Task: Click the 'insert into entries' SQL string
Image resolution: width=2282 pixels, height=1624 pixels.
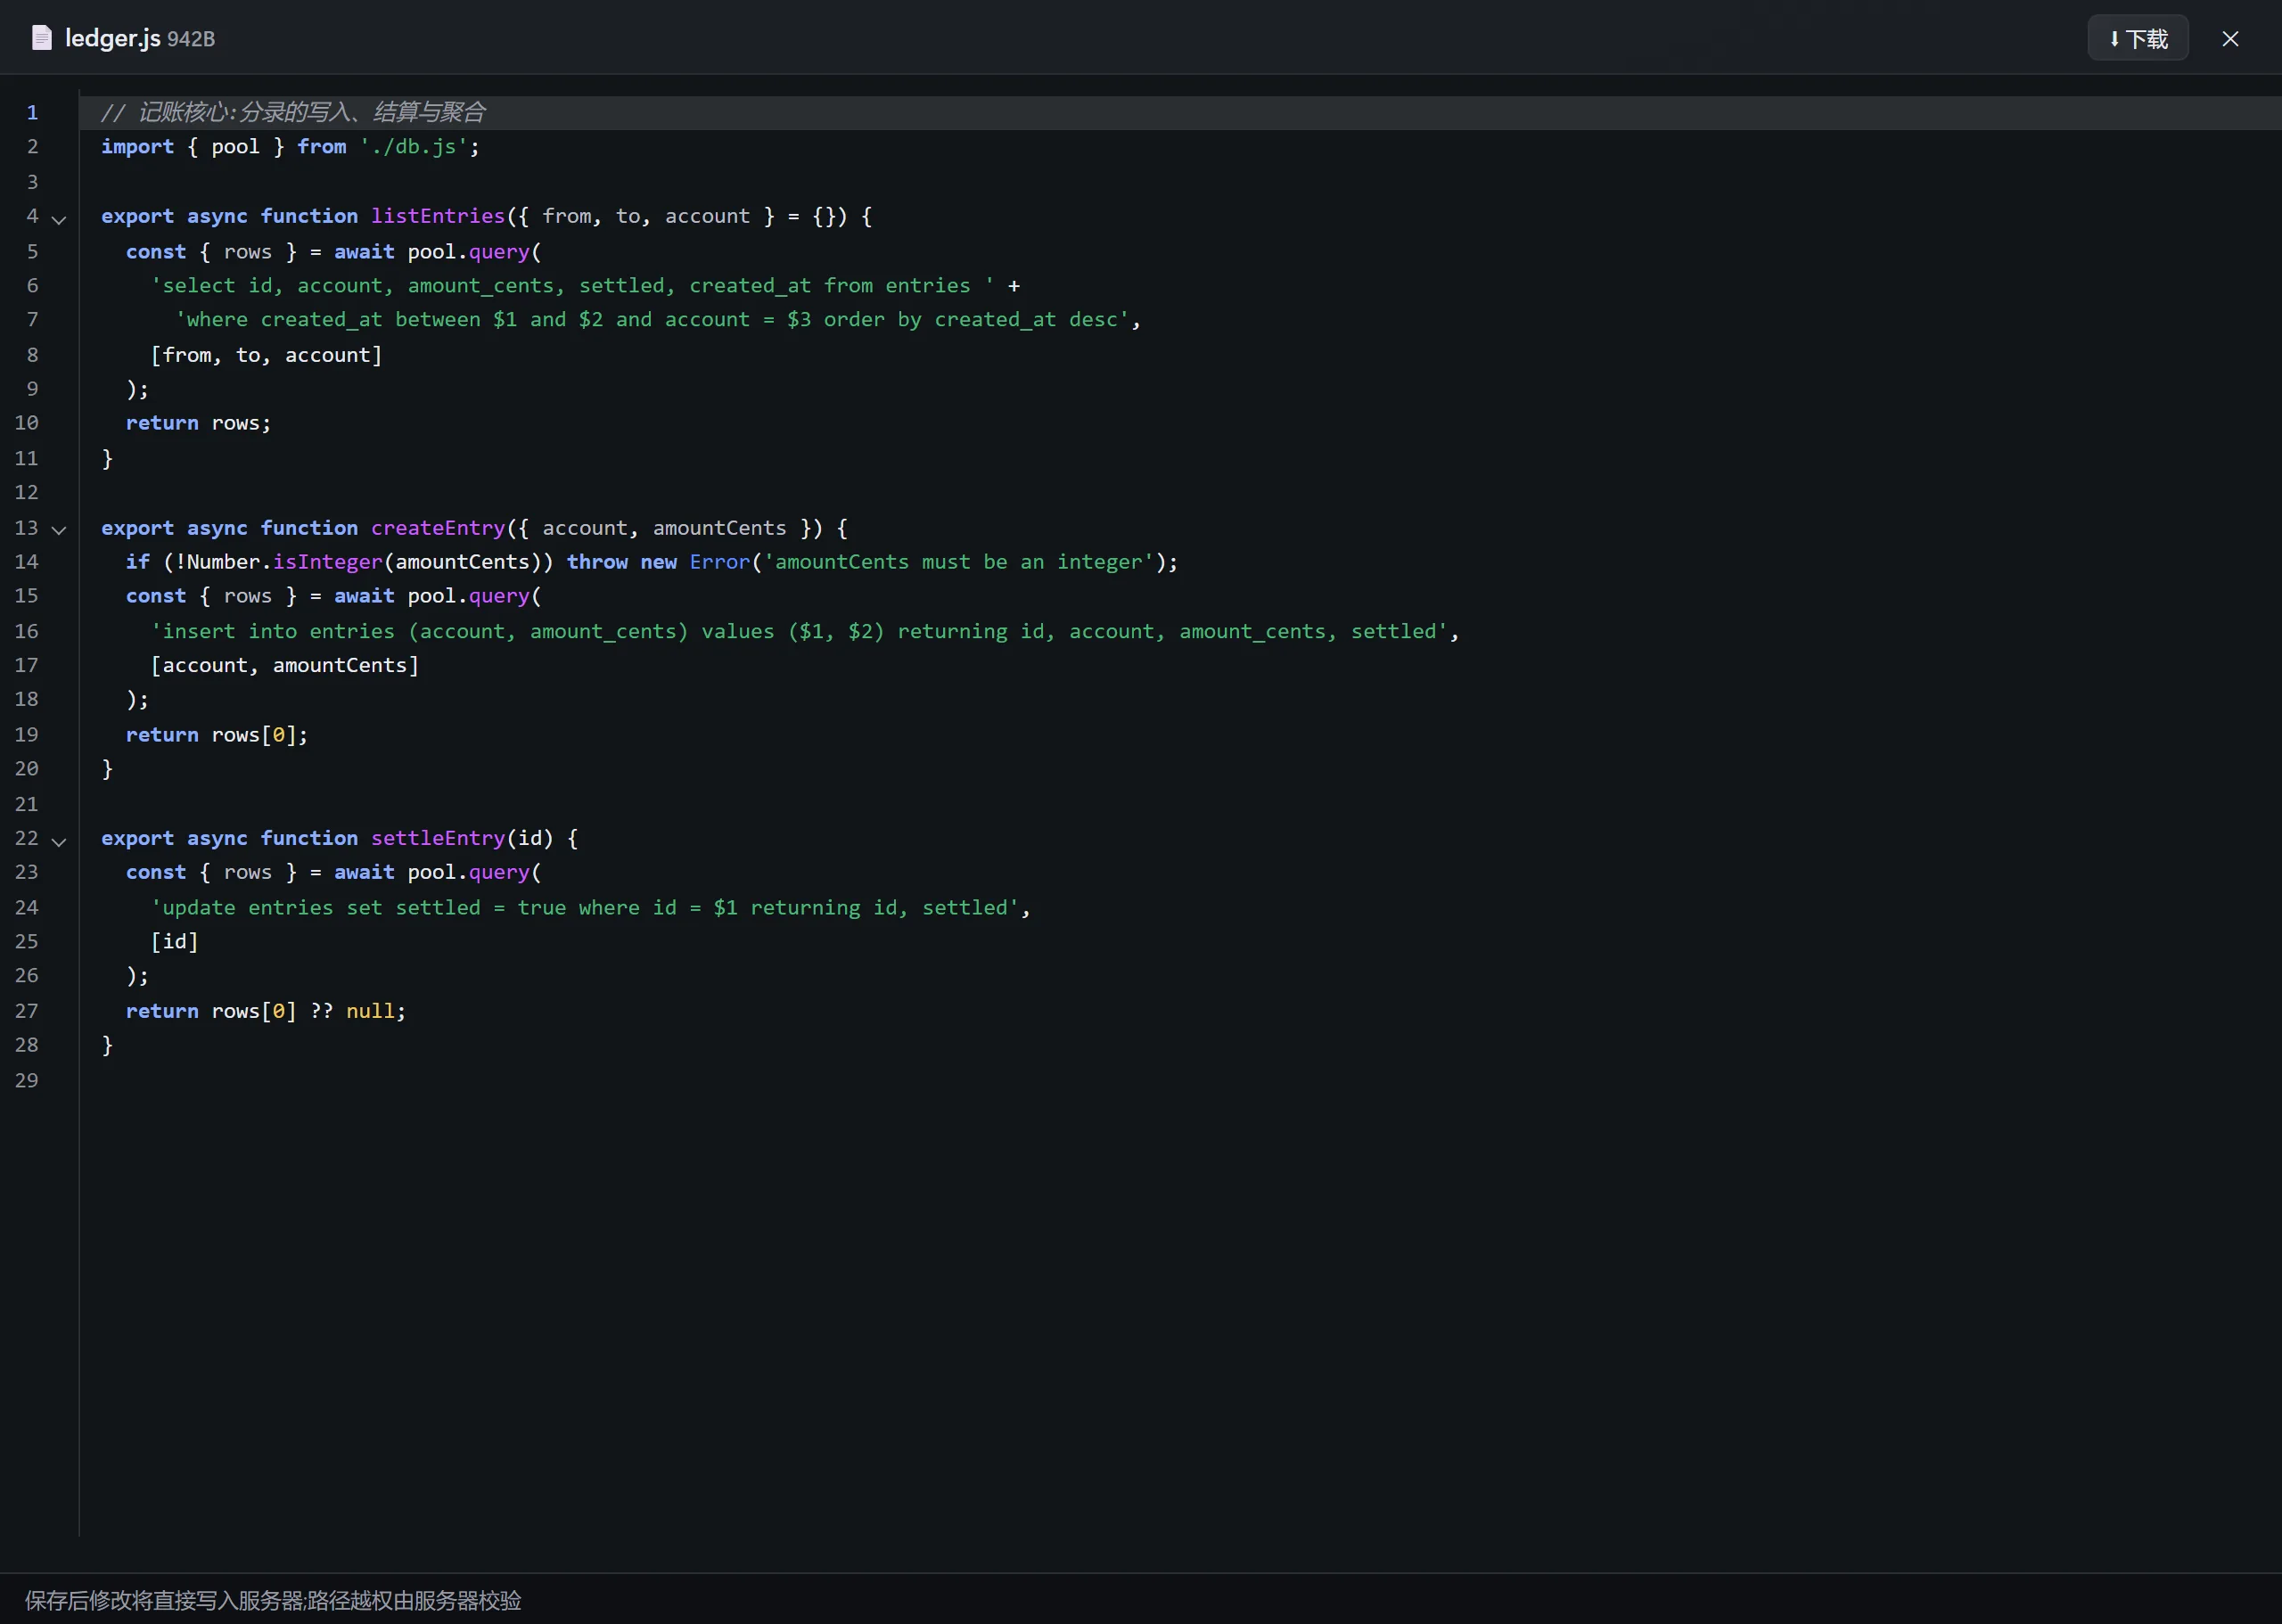Action: click(x=799, y=631)
